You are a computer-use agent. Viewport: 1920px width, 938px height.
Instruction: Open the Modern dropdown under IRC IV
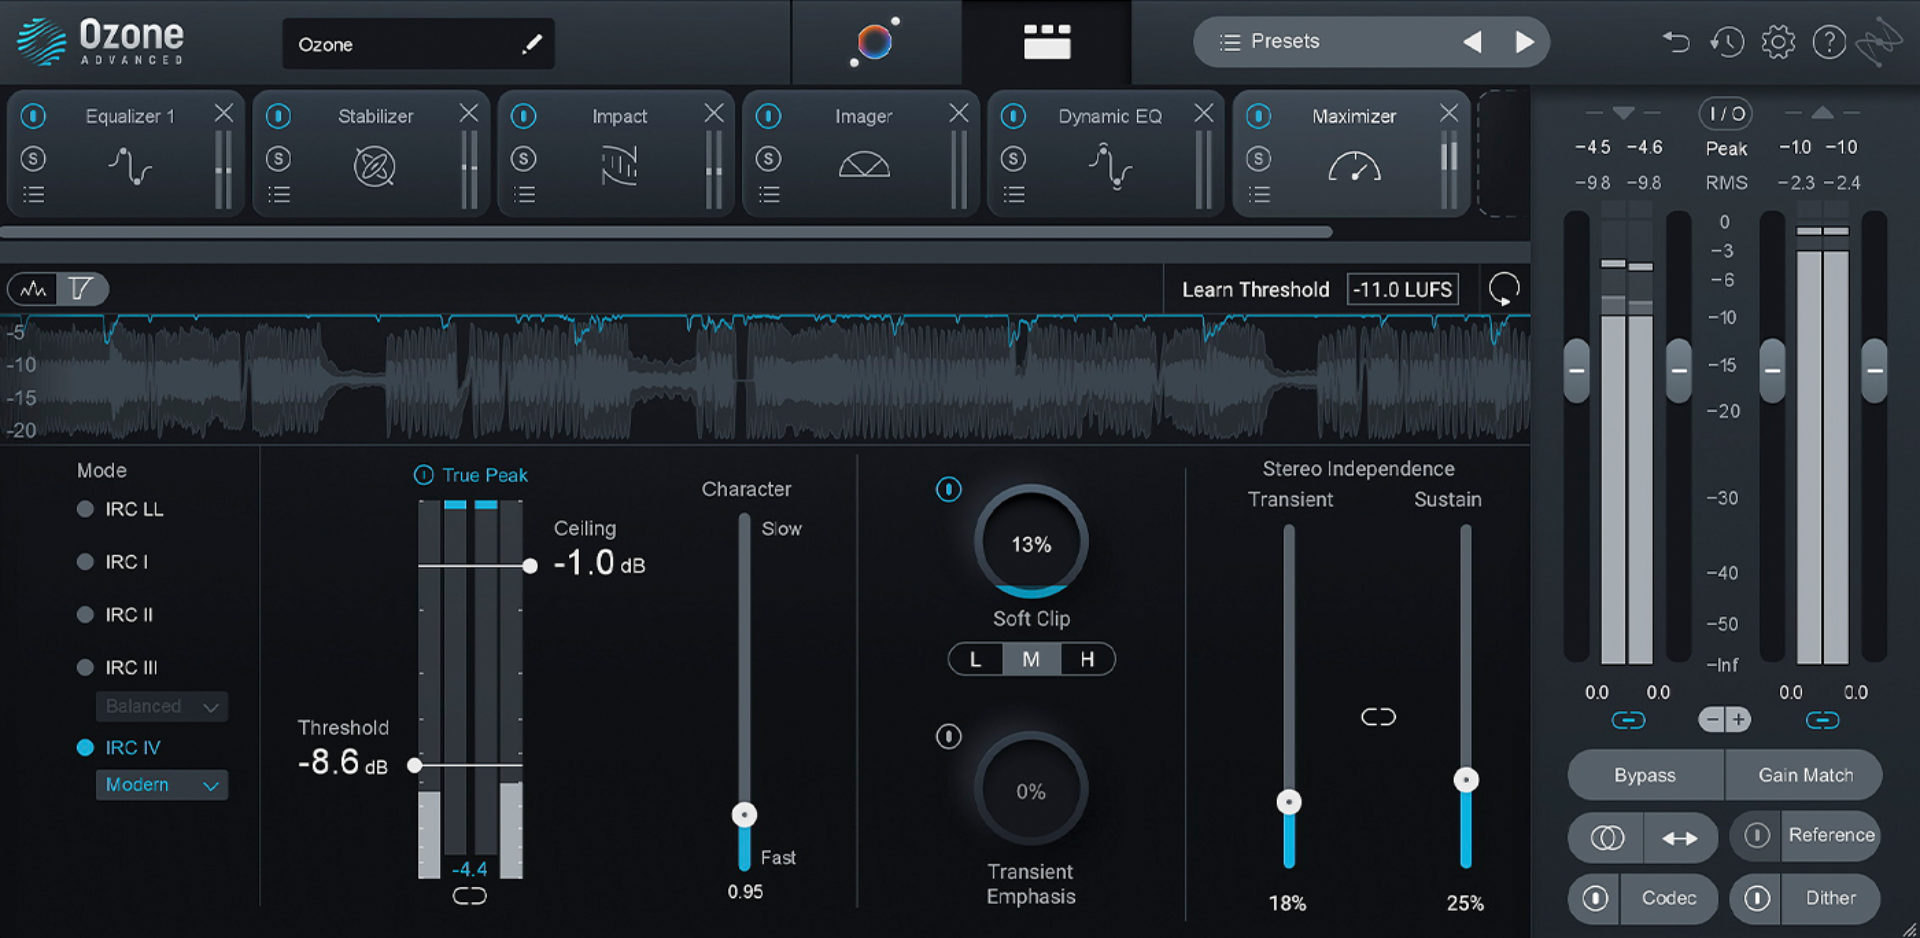(x=161, y=784)
